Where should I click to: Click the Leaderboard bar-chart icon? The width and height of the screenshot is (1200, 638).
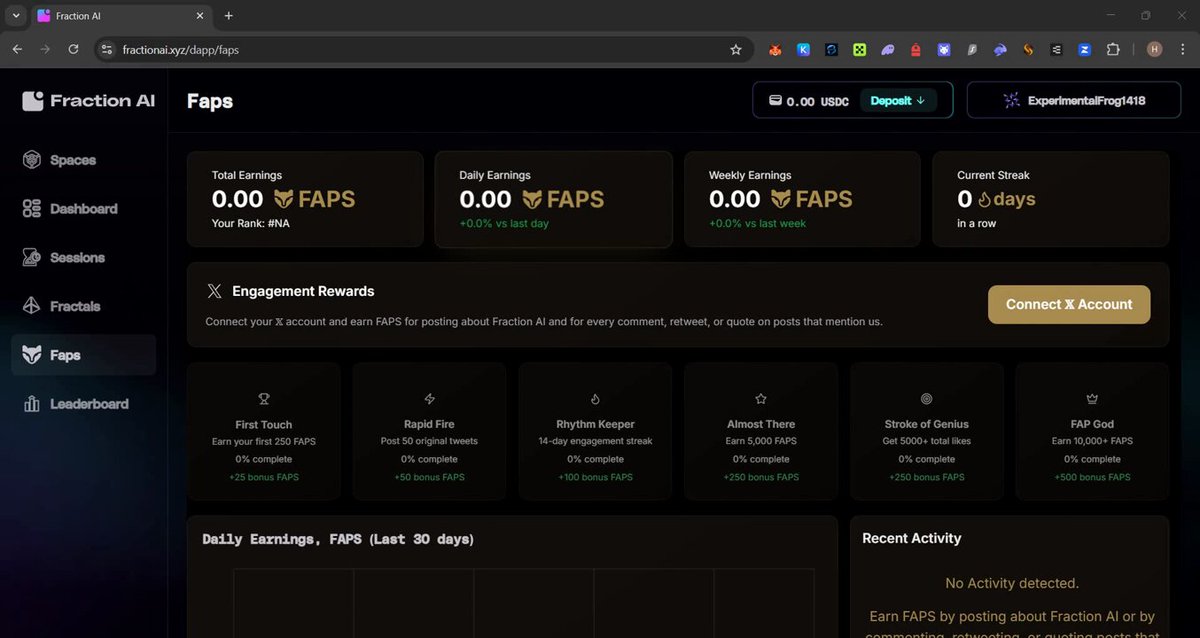(32, 404)
